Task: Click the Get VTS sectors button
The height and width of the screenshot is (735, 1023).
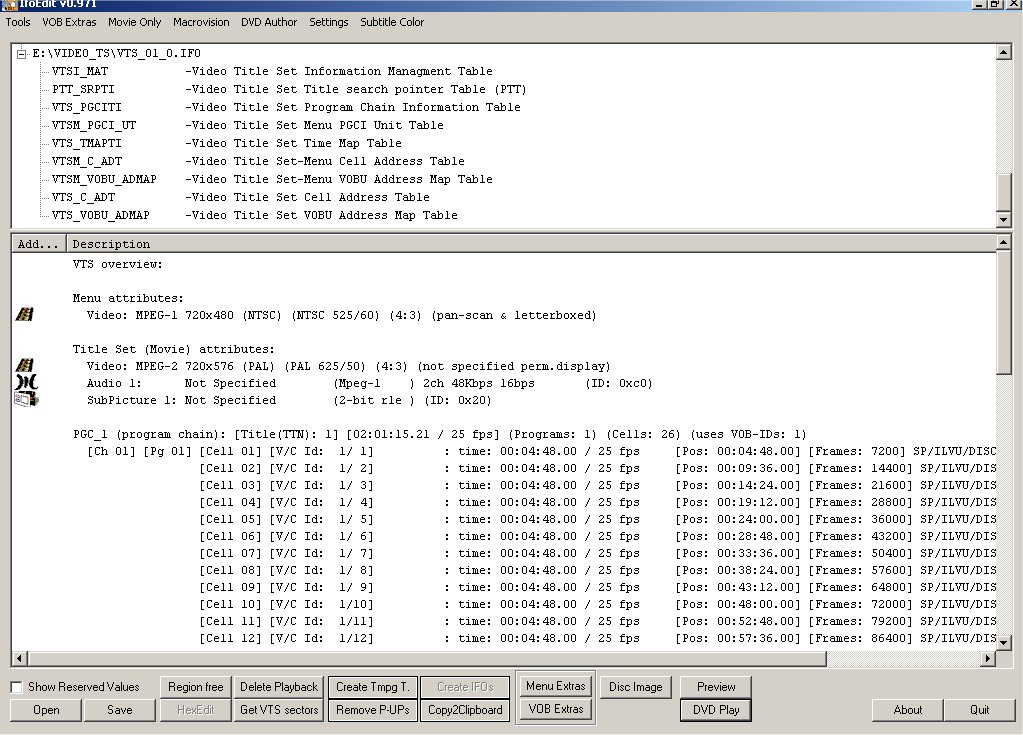Action: [279, 710]
